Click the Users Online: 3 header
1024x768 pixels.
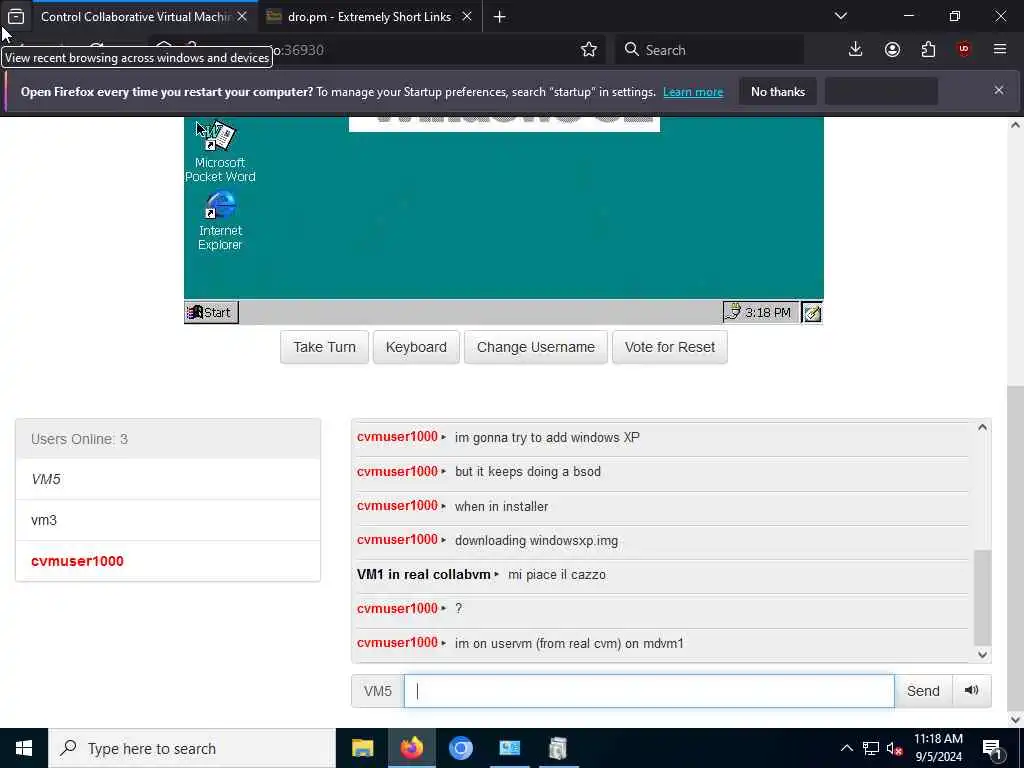click(x=168, y=439)
